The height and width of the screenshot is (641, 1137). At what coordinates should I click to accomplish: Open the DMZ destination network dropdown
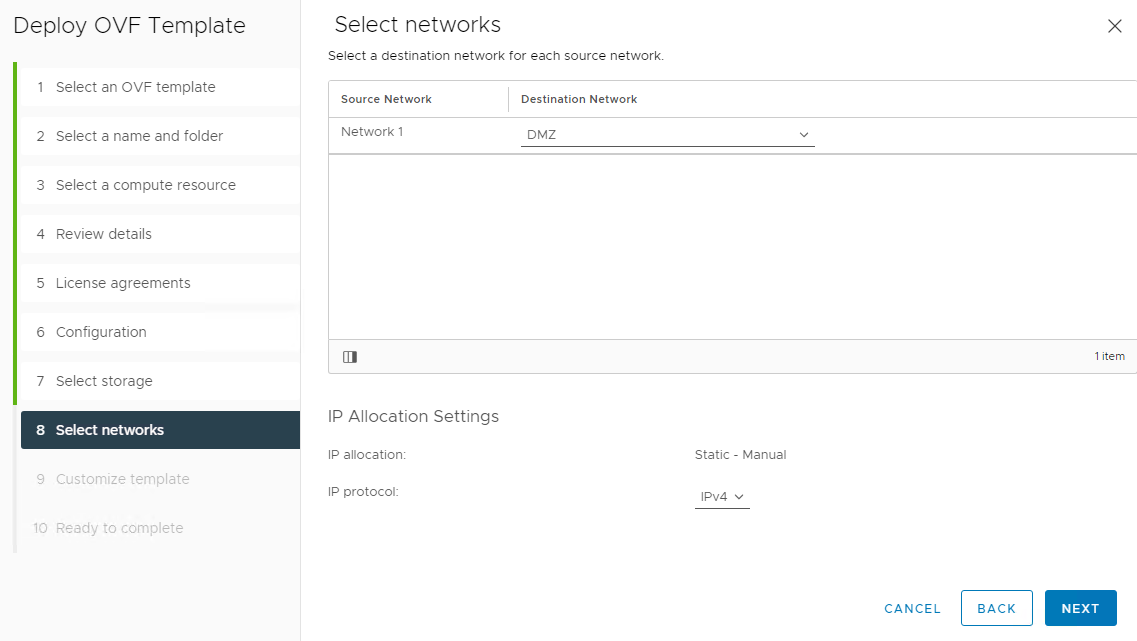pyautogui.click(x=667, y=133)
